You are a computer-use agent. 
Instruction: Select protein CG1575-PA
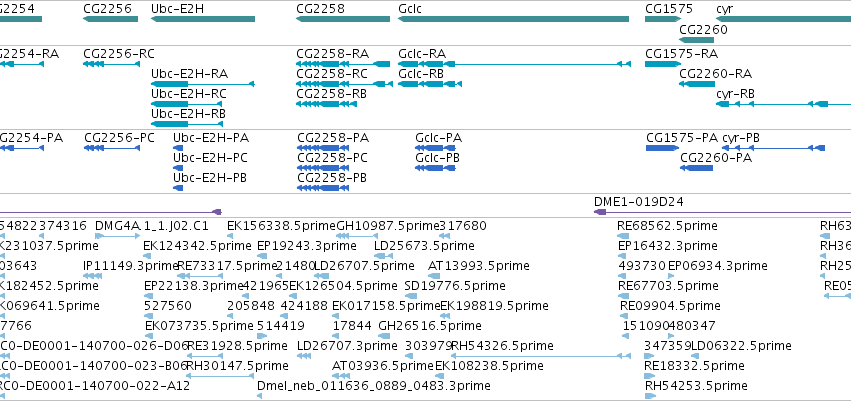(x=663, y=148)
